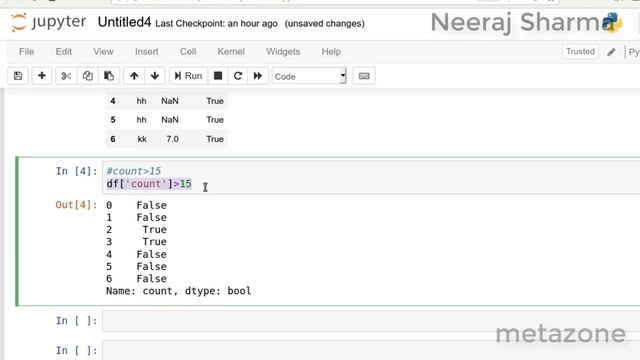Click the Out[4] output prompt

(76, 204)
